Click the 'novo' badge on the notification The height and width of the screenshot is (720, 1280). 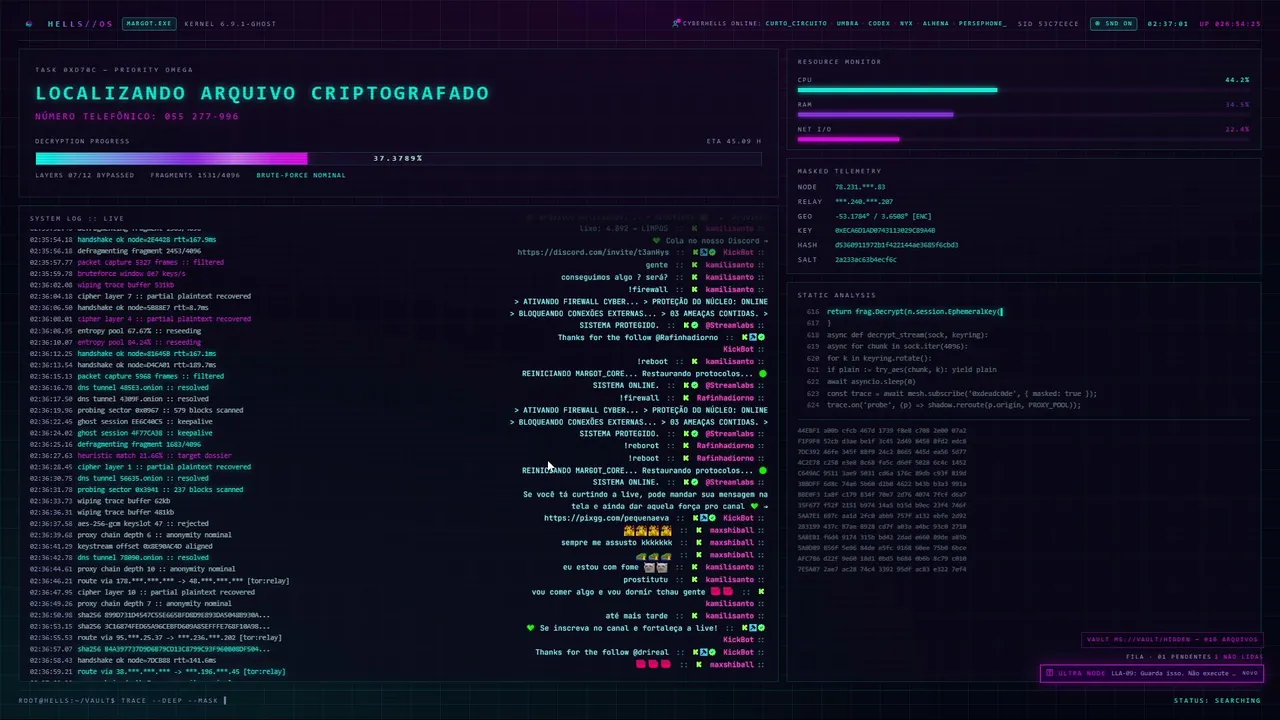click(x=1249, y=673)
